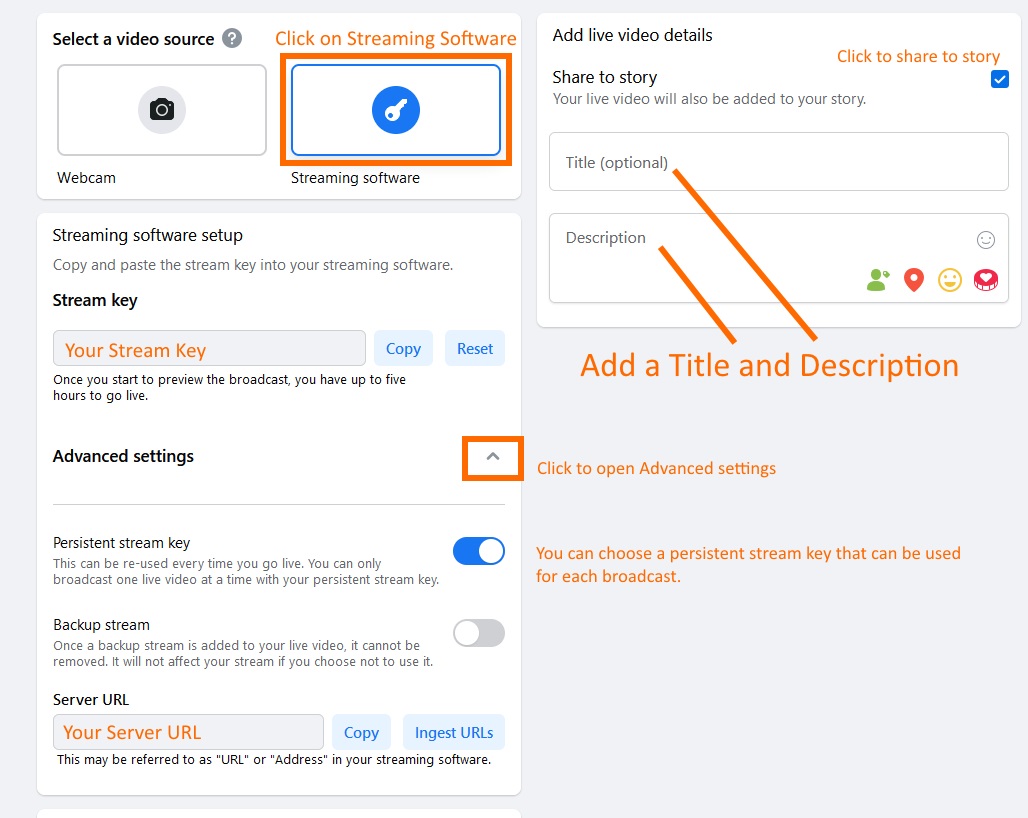1028x818 pixels.
Task: Reset the stream key
Action: (x=475, y=349)
